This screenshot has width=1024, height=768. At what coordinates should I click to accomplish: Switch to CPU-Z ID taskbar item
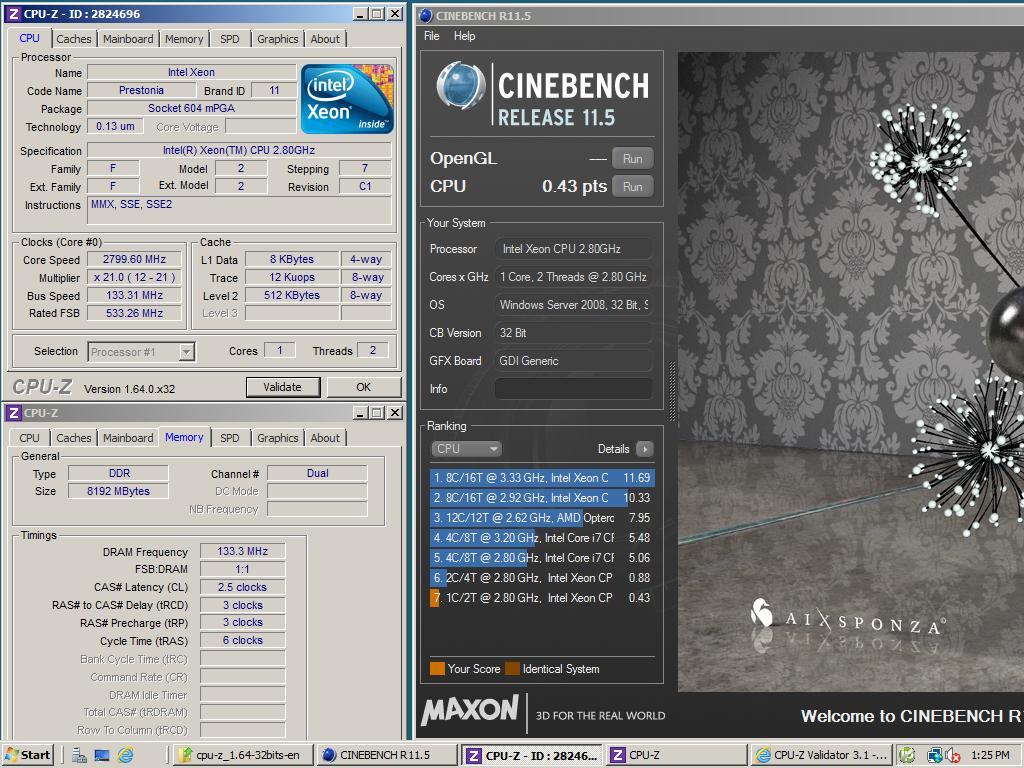531,756
